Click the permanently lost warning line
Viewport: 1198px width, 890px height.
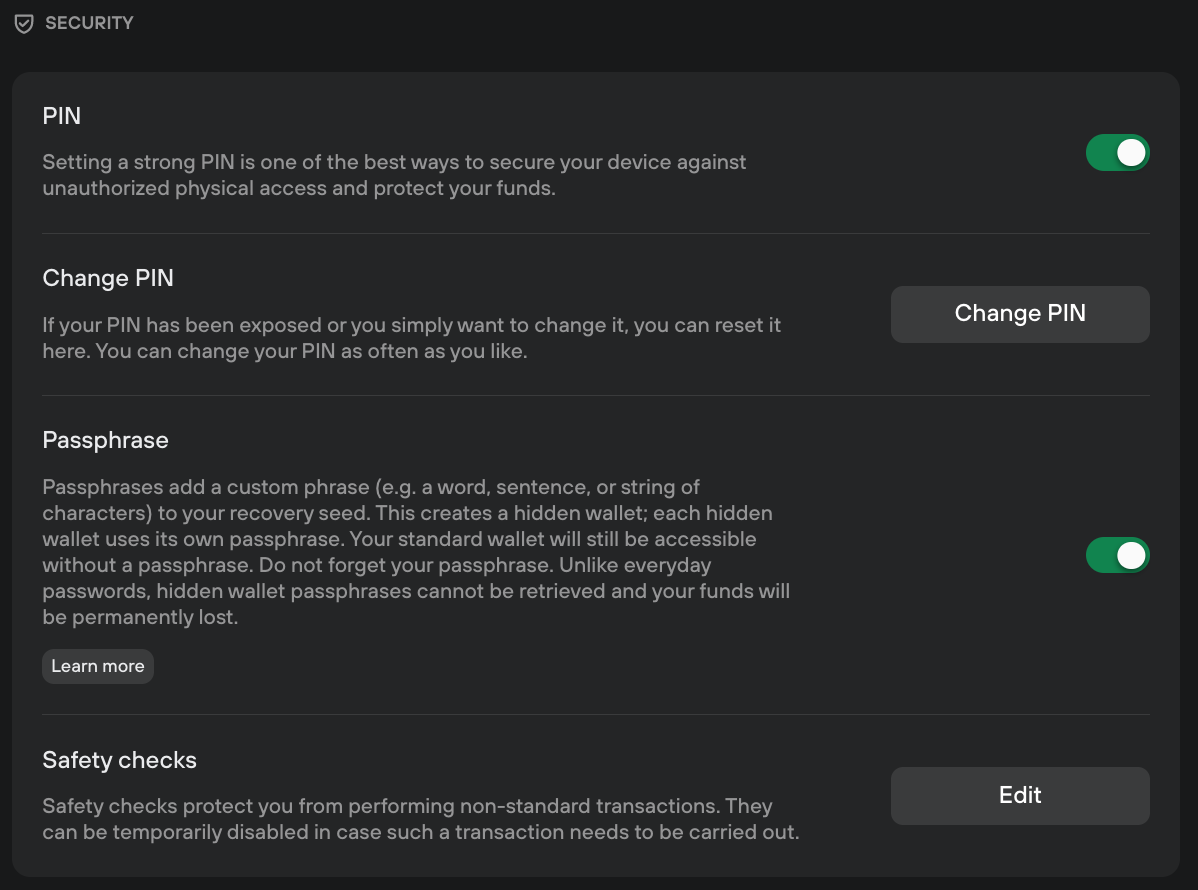click(141, 617)
